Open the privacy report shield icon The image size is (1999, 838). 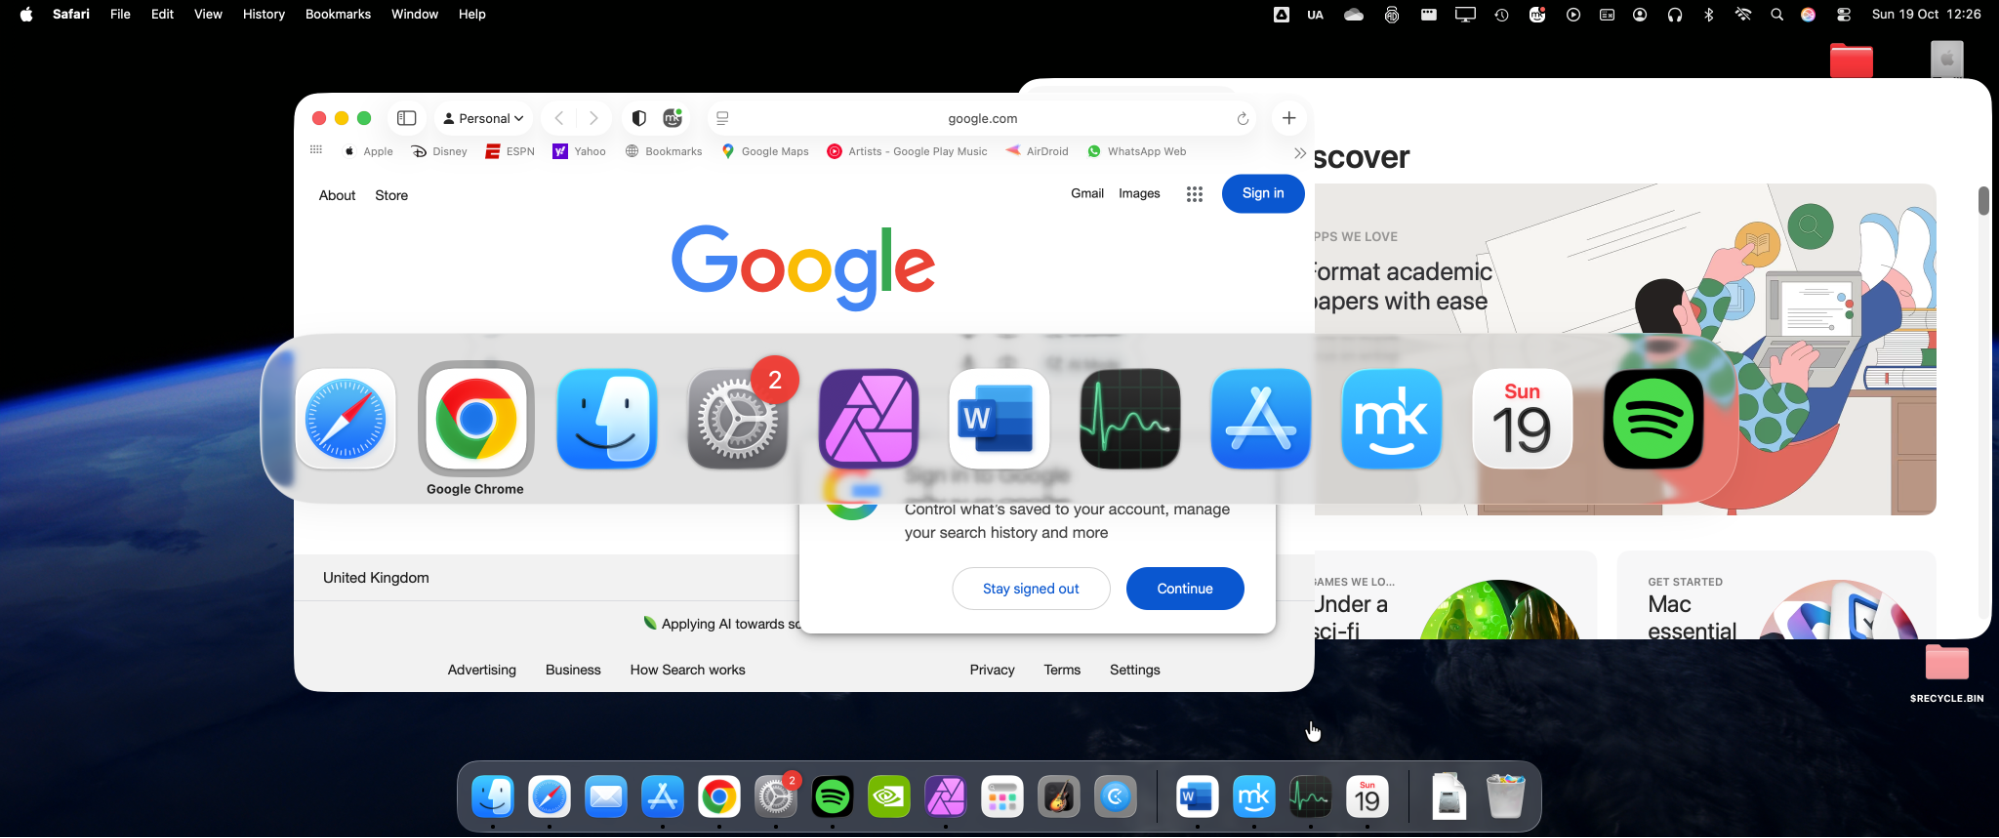[639, 118]
